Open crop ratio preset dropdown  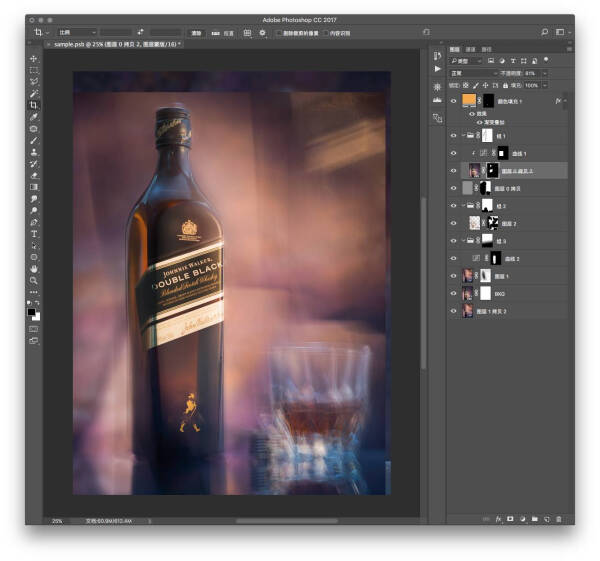pyautogui.click(x=77, y=33)
